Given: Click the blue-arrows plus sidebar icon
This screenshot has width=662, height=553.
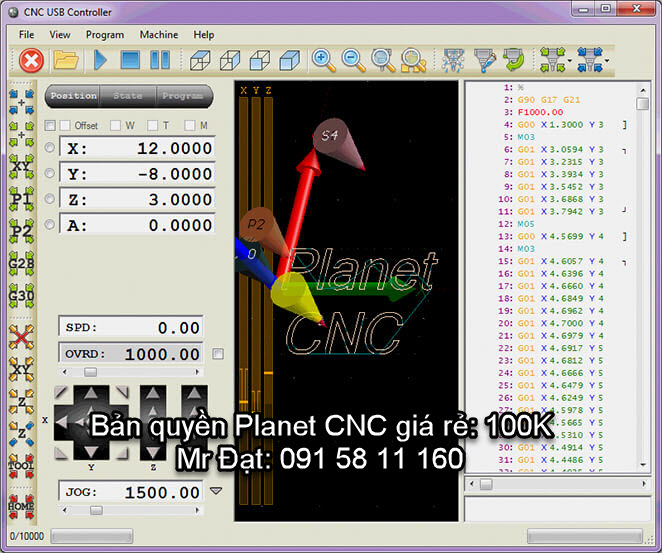Looking at the screenshot, I should tap(21, 102).
